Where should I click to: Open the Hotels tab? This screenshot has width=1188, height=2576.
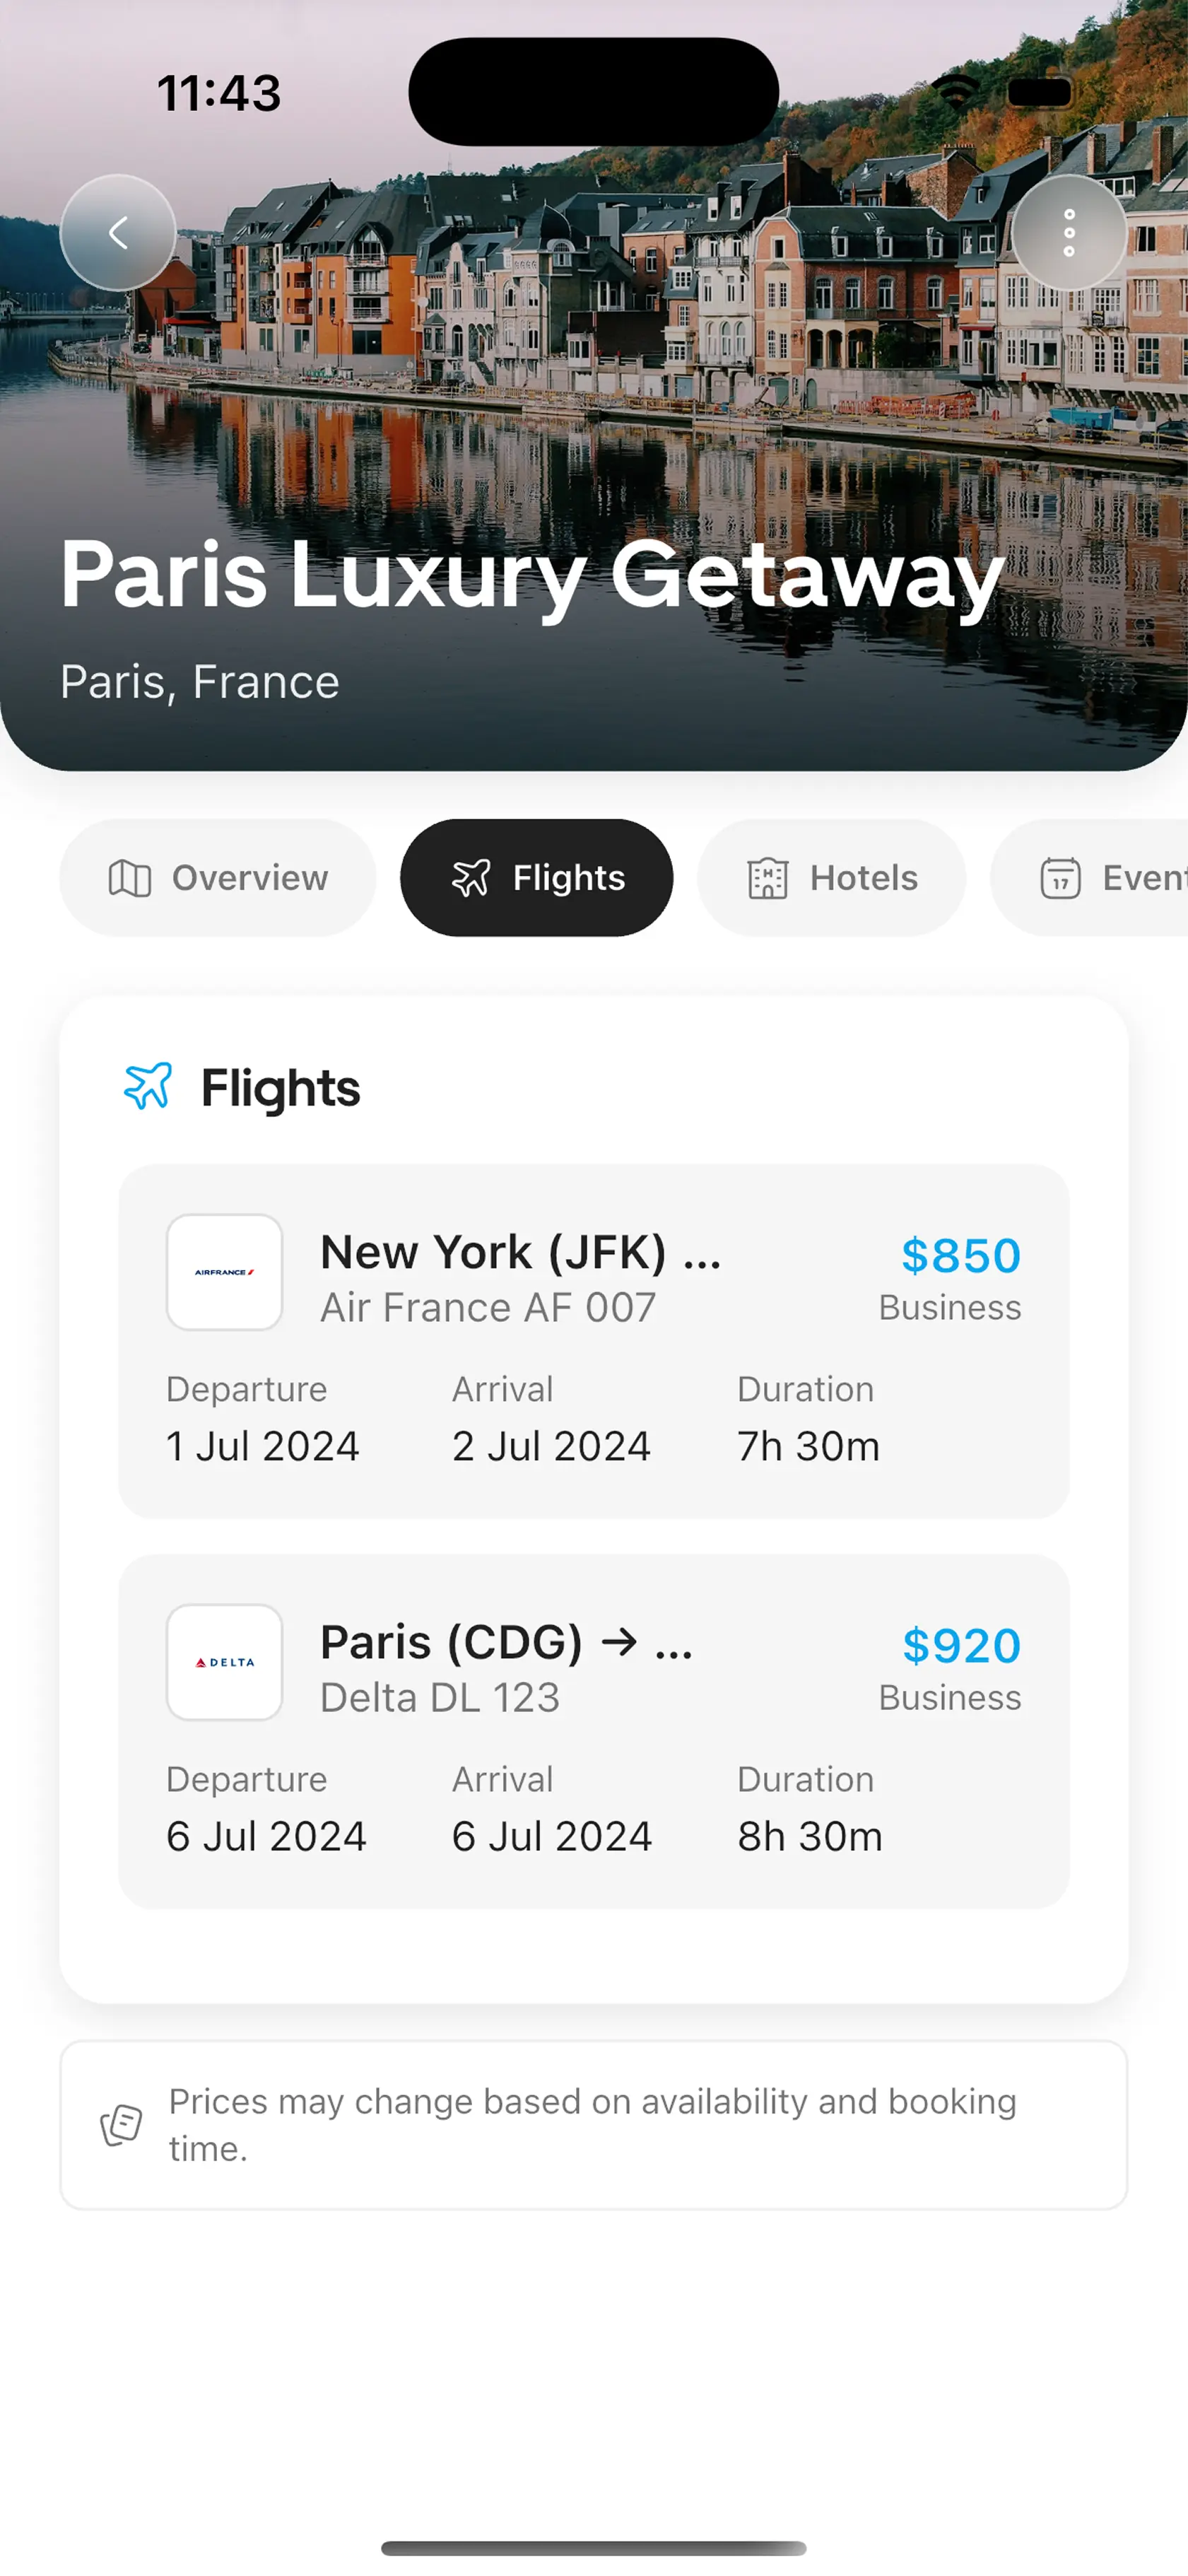(831, 878)
